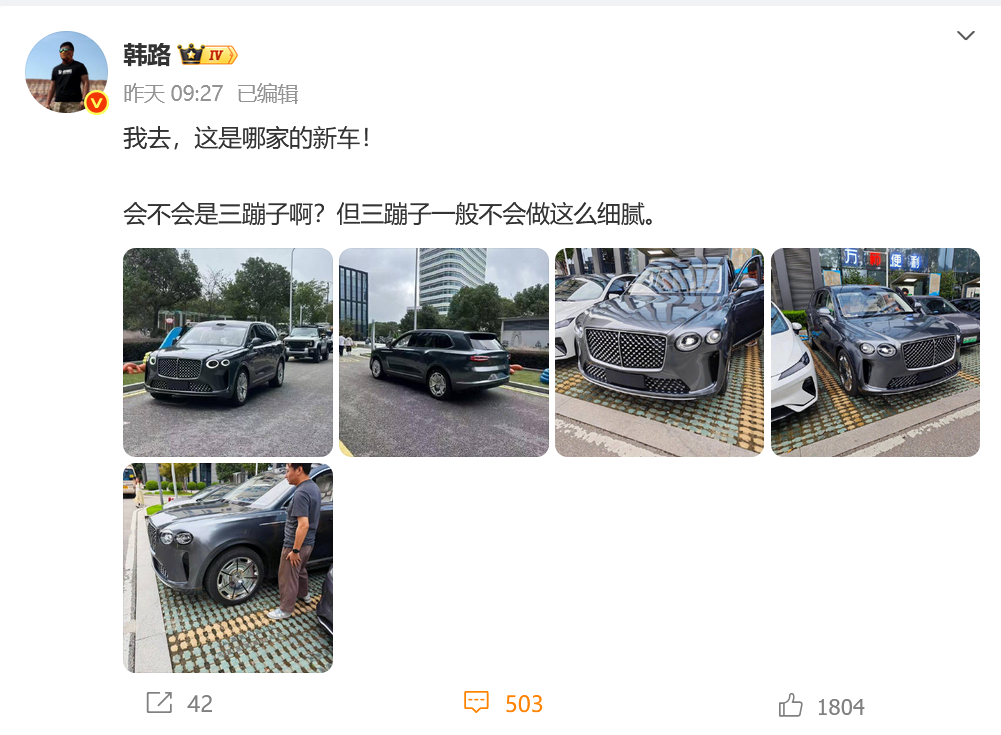The width and height of the screenshot is (1001, 735).
Task: Click the repost share icon
Action: tap(159, 702)
